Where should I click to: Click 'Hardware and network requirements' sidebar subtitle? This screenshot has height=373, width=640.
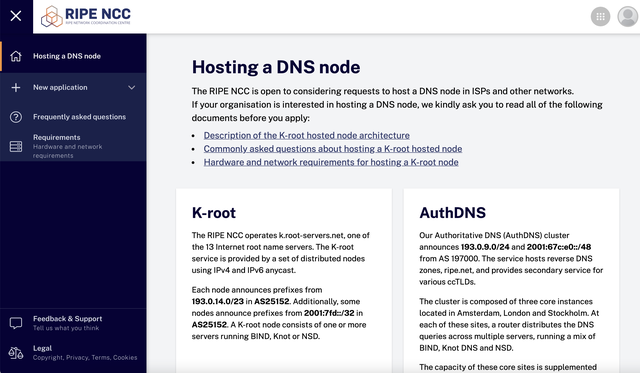(67, 151)
